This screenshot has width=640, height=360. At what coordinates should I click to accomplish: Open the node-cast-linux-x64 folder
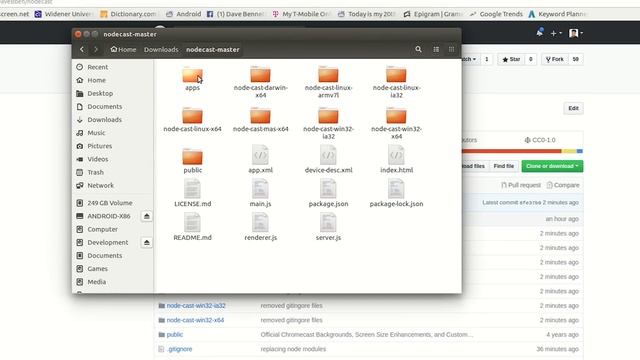pos(192,120)
